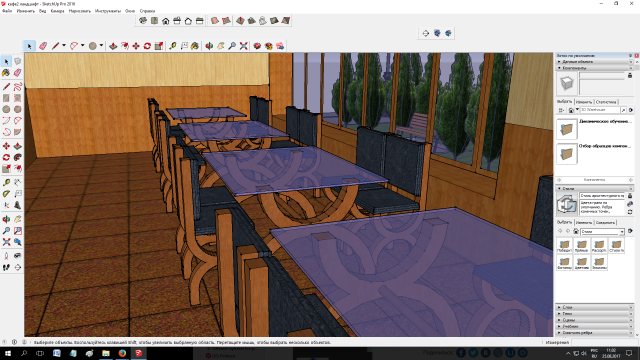Pick the Protractor tool in left palette

click(7, 193)
